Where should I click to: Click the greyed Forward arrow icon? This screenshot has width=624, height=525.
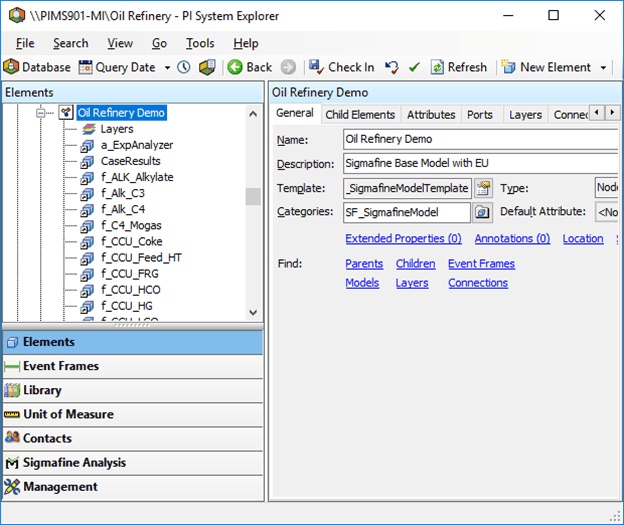pos(289,67)
